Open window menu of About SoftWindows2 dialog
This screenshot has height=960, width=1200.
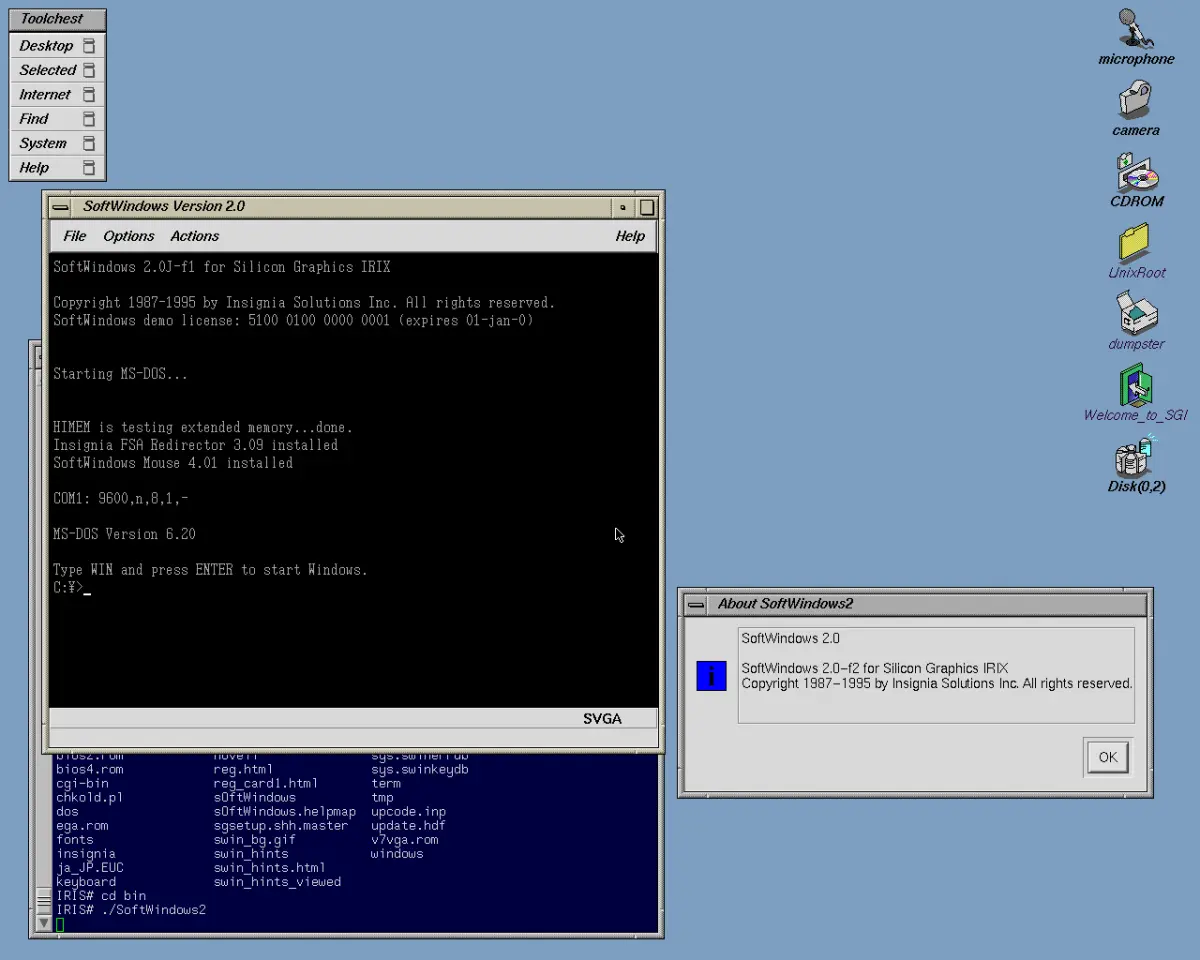[697, 604]
